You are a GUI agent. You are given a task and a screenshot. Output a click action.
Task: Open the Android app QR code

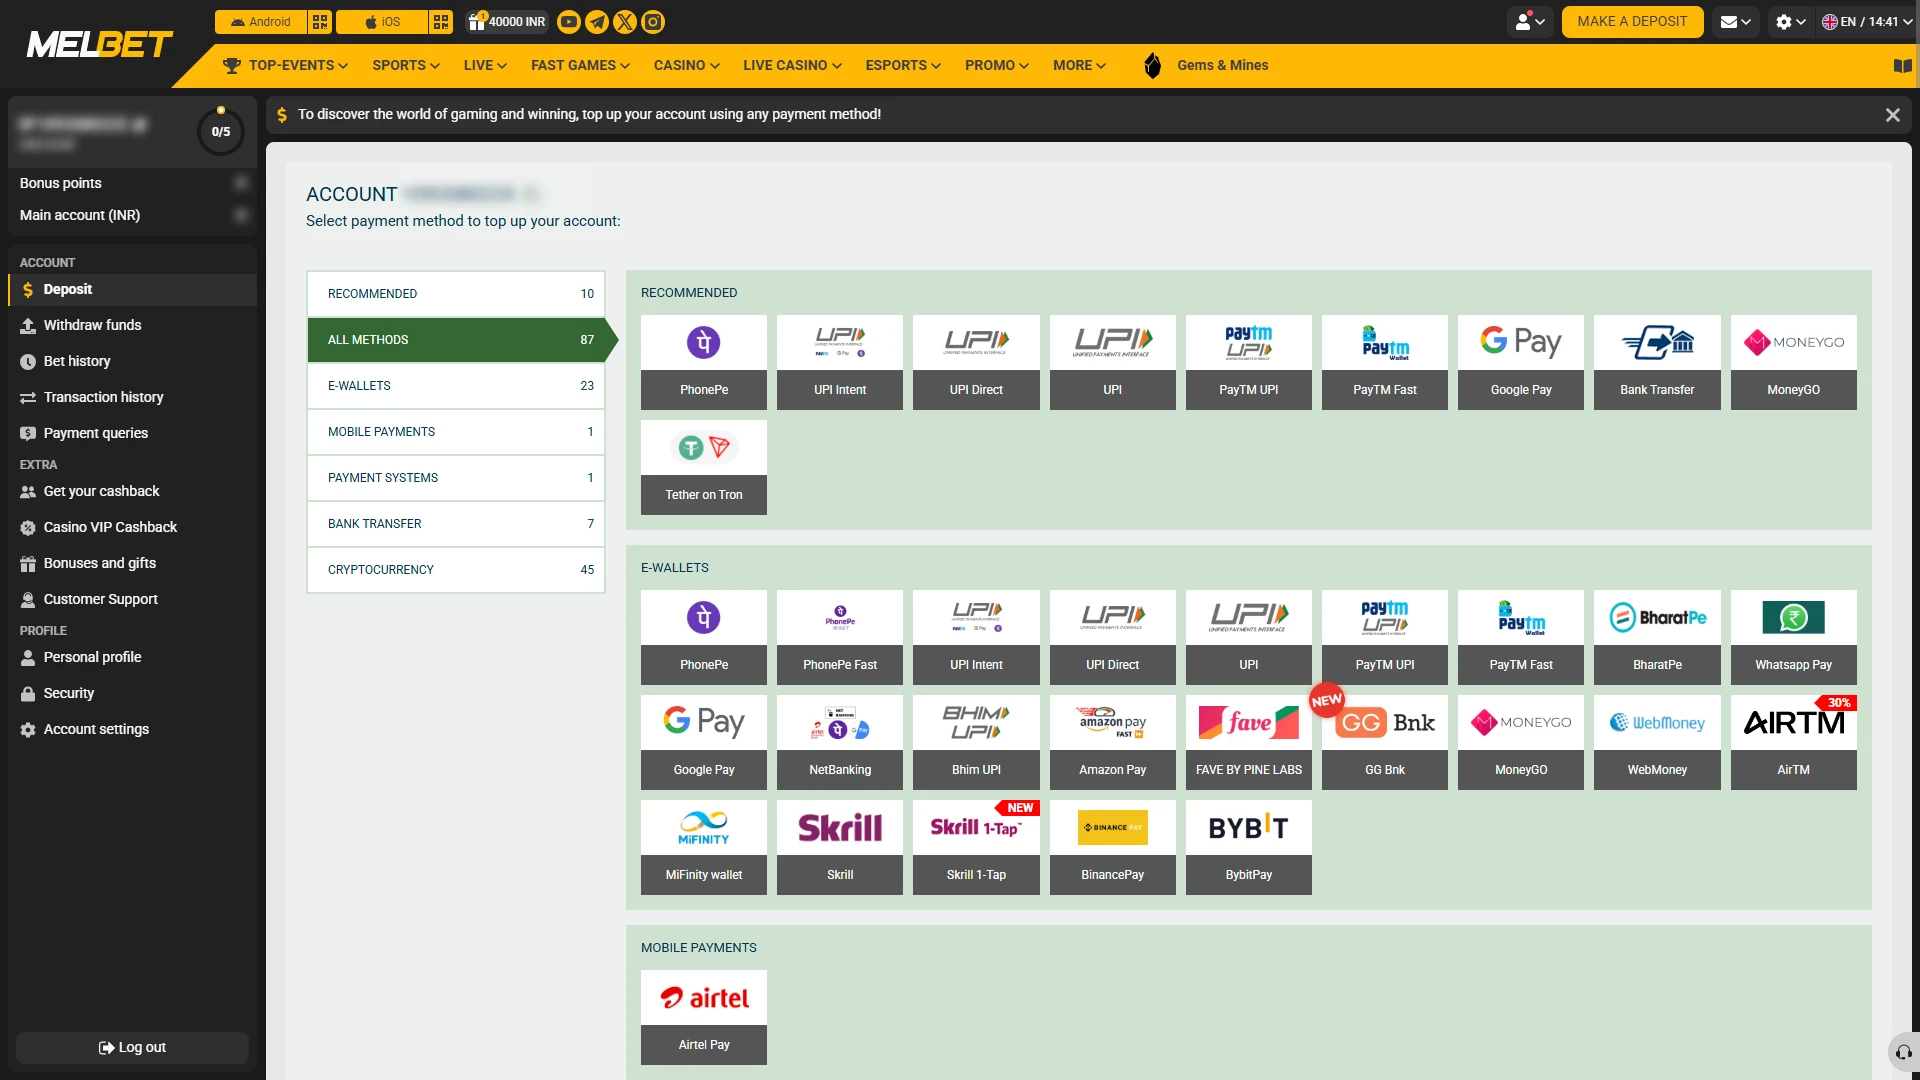(x=320, y=22)
